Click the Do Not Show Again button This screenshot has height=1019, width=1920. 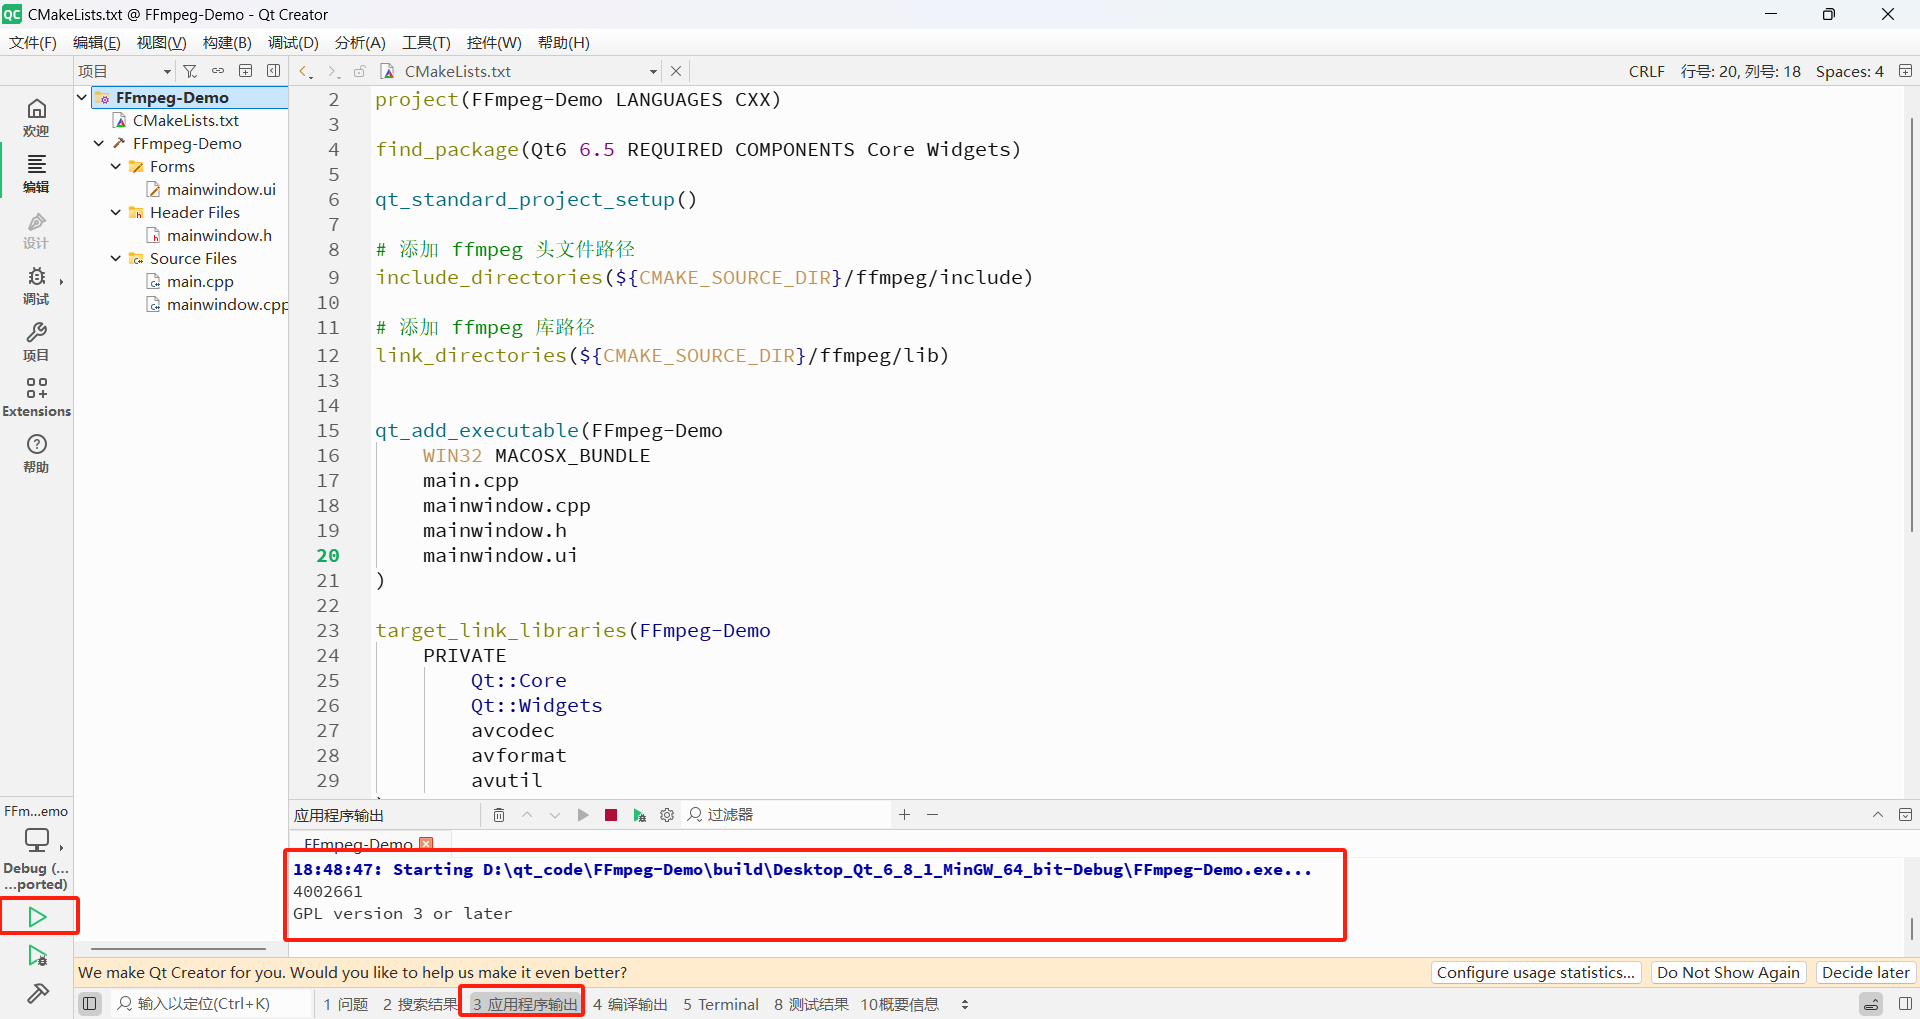tap(1728, 972)
